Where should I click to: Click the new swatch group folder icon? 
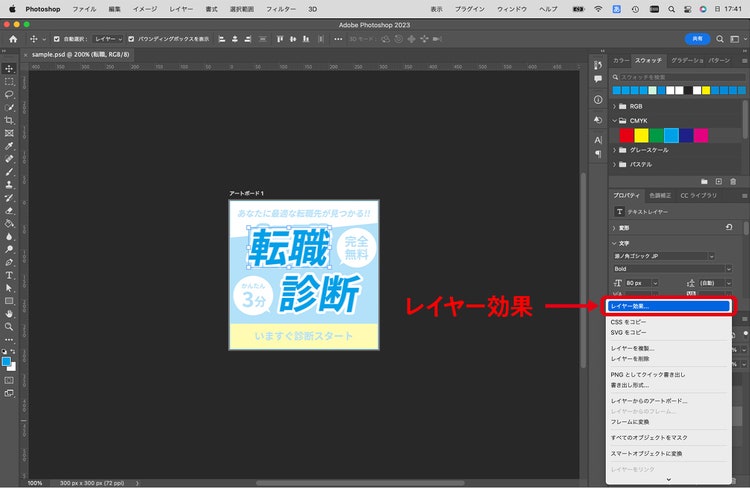click(x=704, y=182)
